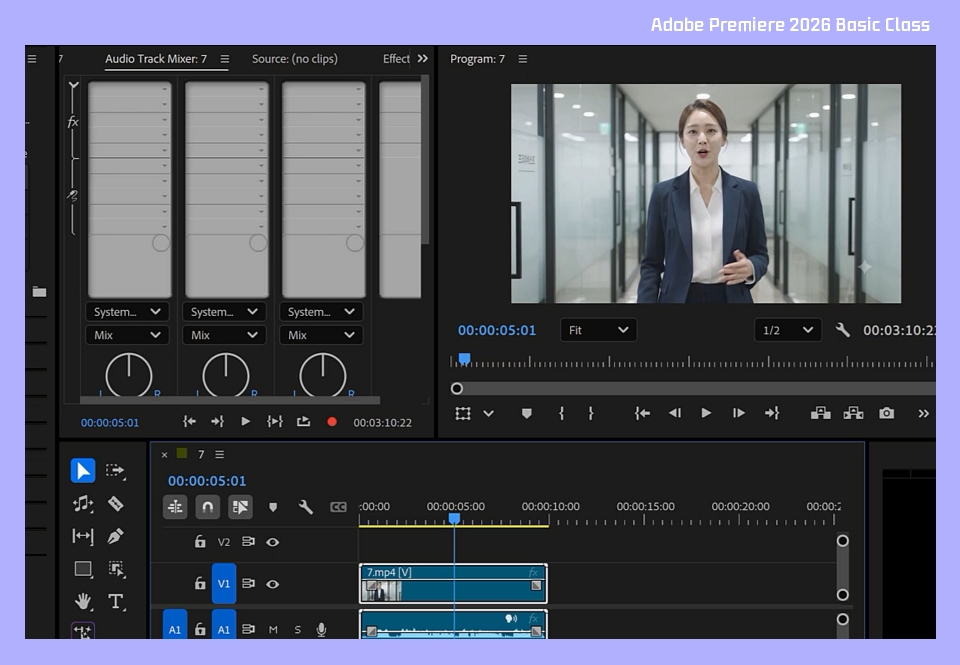Play the sequence in Program monitor
This screenshot has height=665, width=960.
[706, 413]
